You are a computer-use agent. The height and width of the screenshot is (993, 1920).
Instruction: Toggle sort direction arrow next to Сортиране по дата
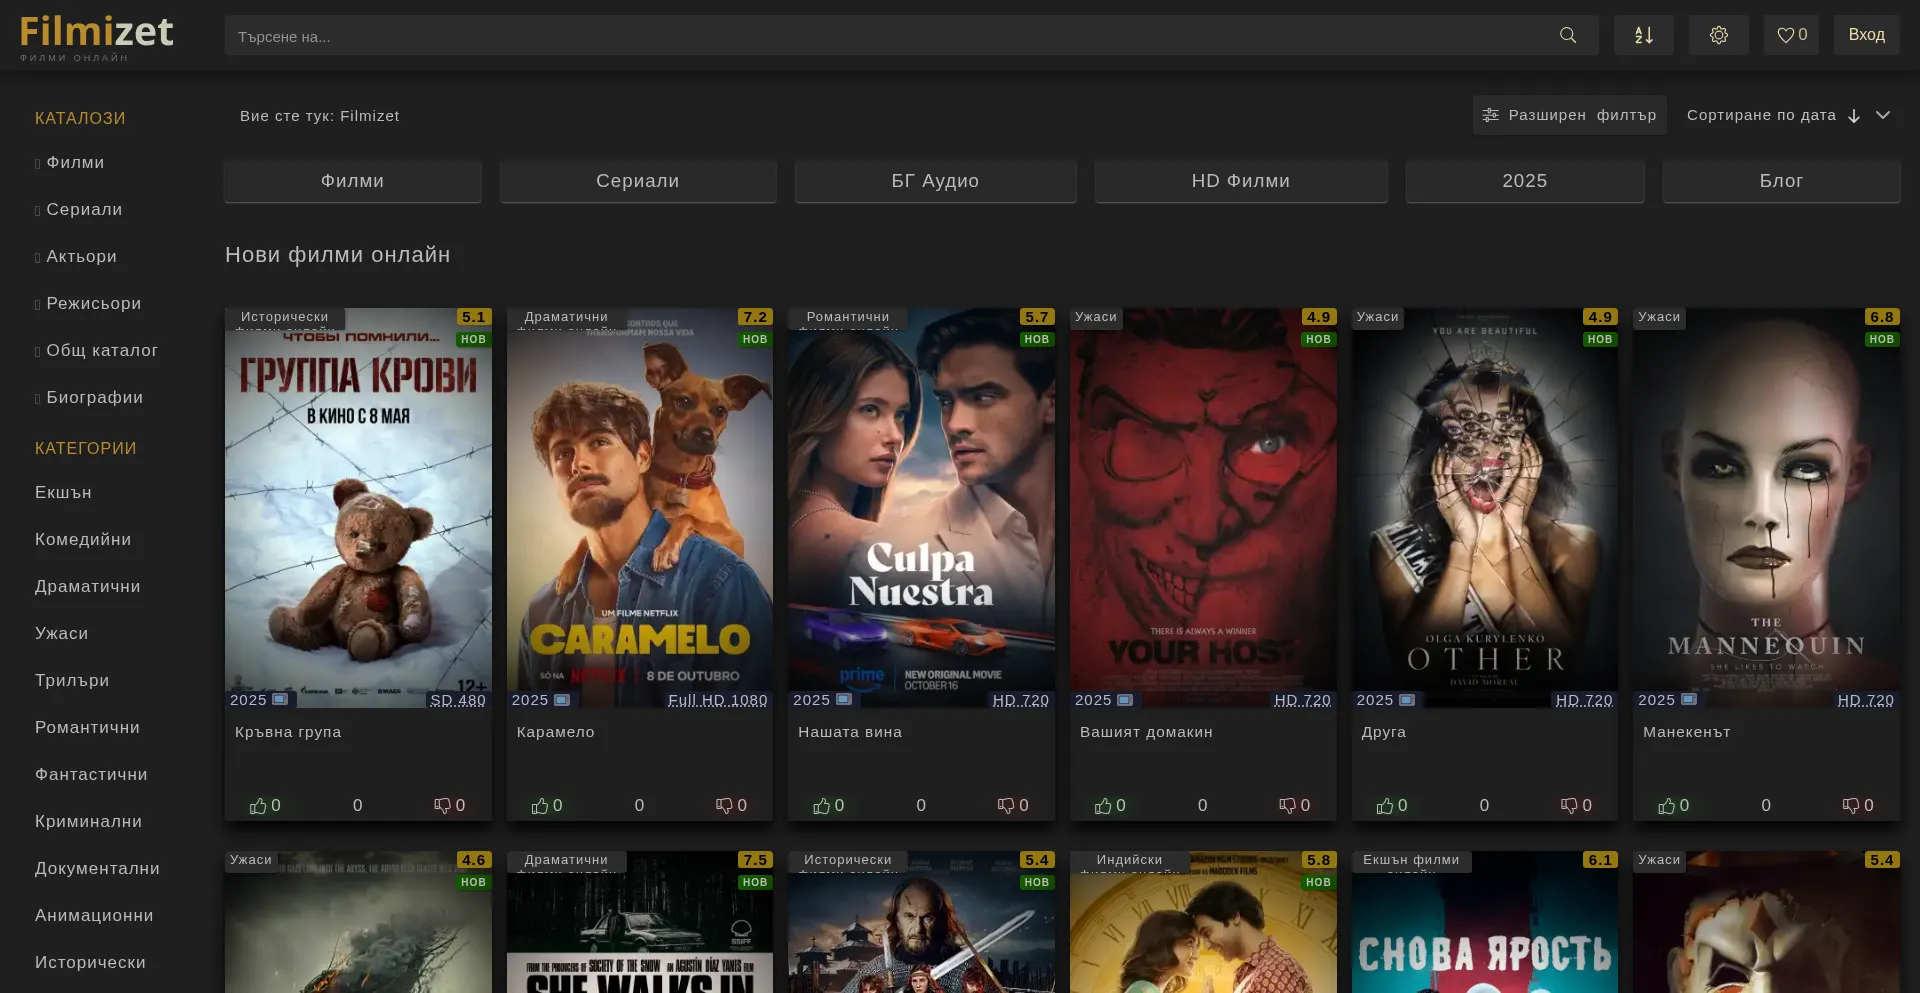pos(1854,116)
